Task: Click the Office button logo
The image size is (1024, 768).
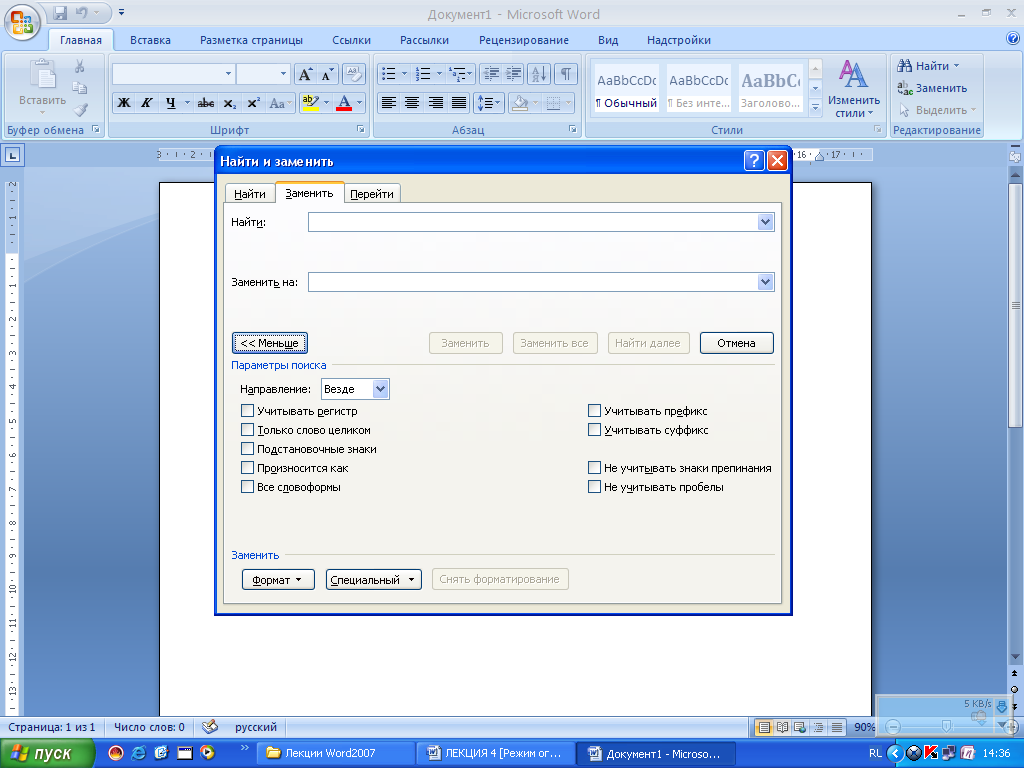Action: point(22,22)
